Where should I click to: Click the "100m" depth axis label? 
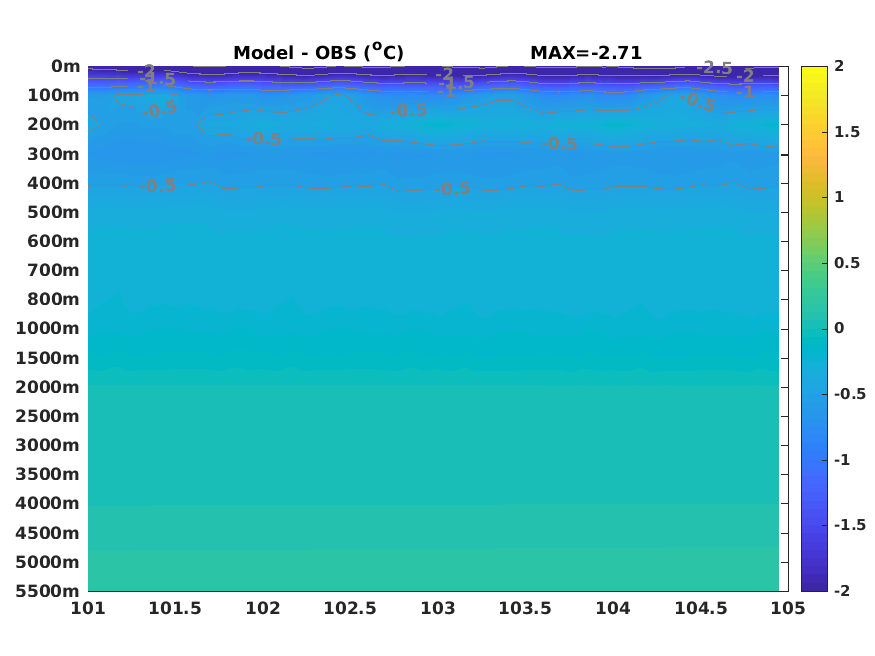coord(54,95)
